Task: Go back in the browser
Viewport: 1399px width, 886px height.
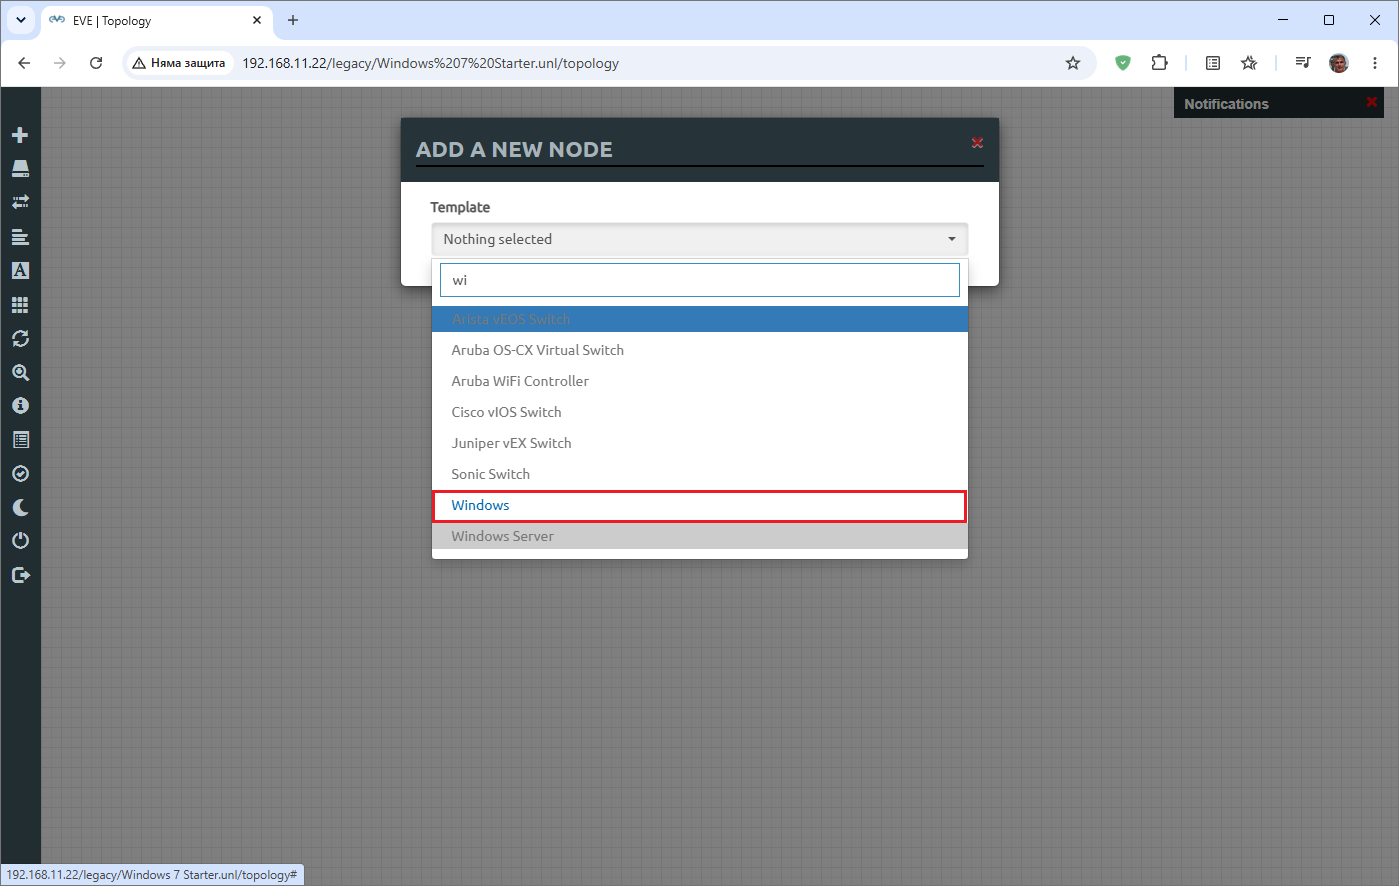Action: (x=24, y=63)
